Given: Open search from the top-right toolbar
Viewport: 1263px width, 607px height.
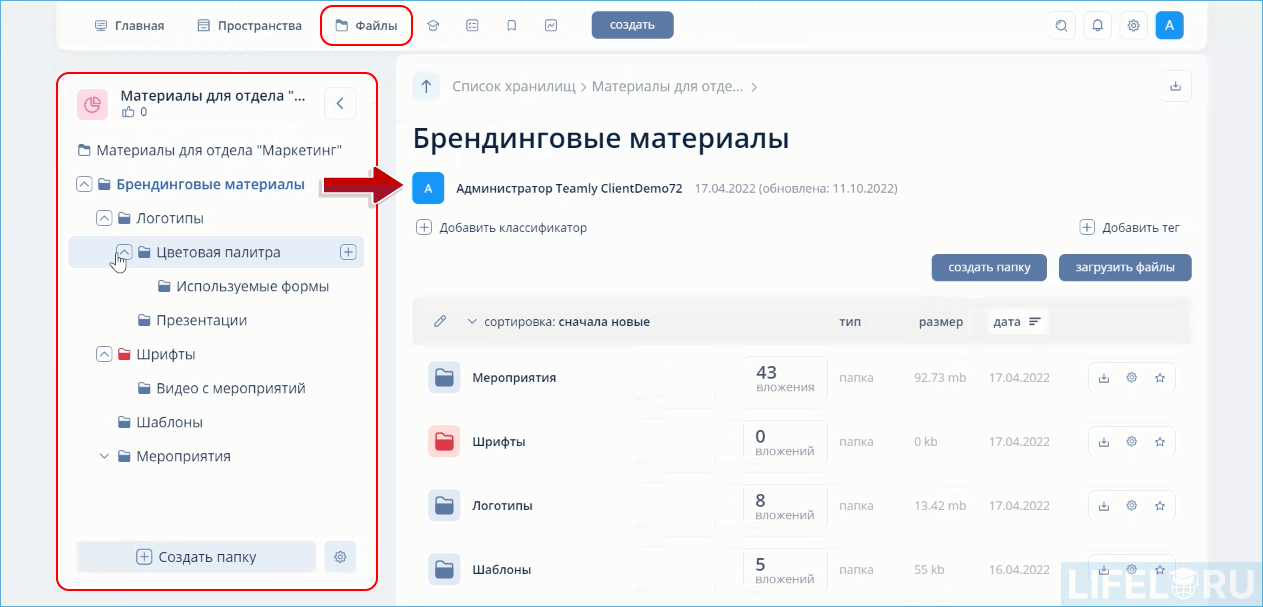Looking at the screenshot, I should point(1061,25).
